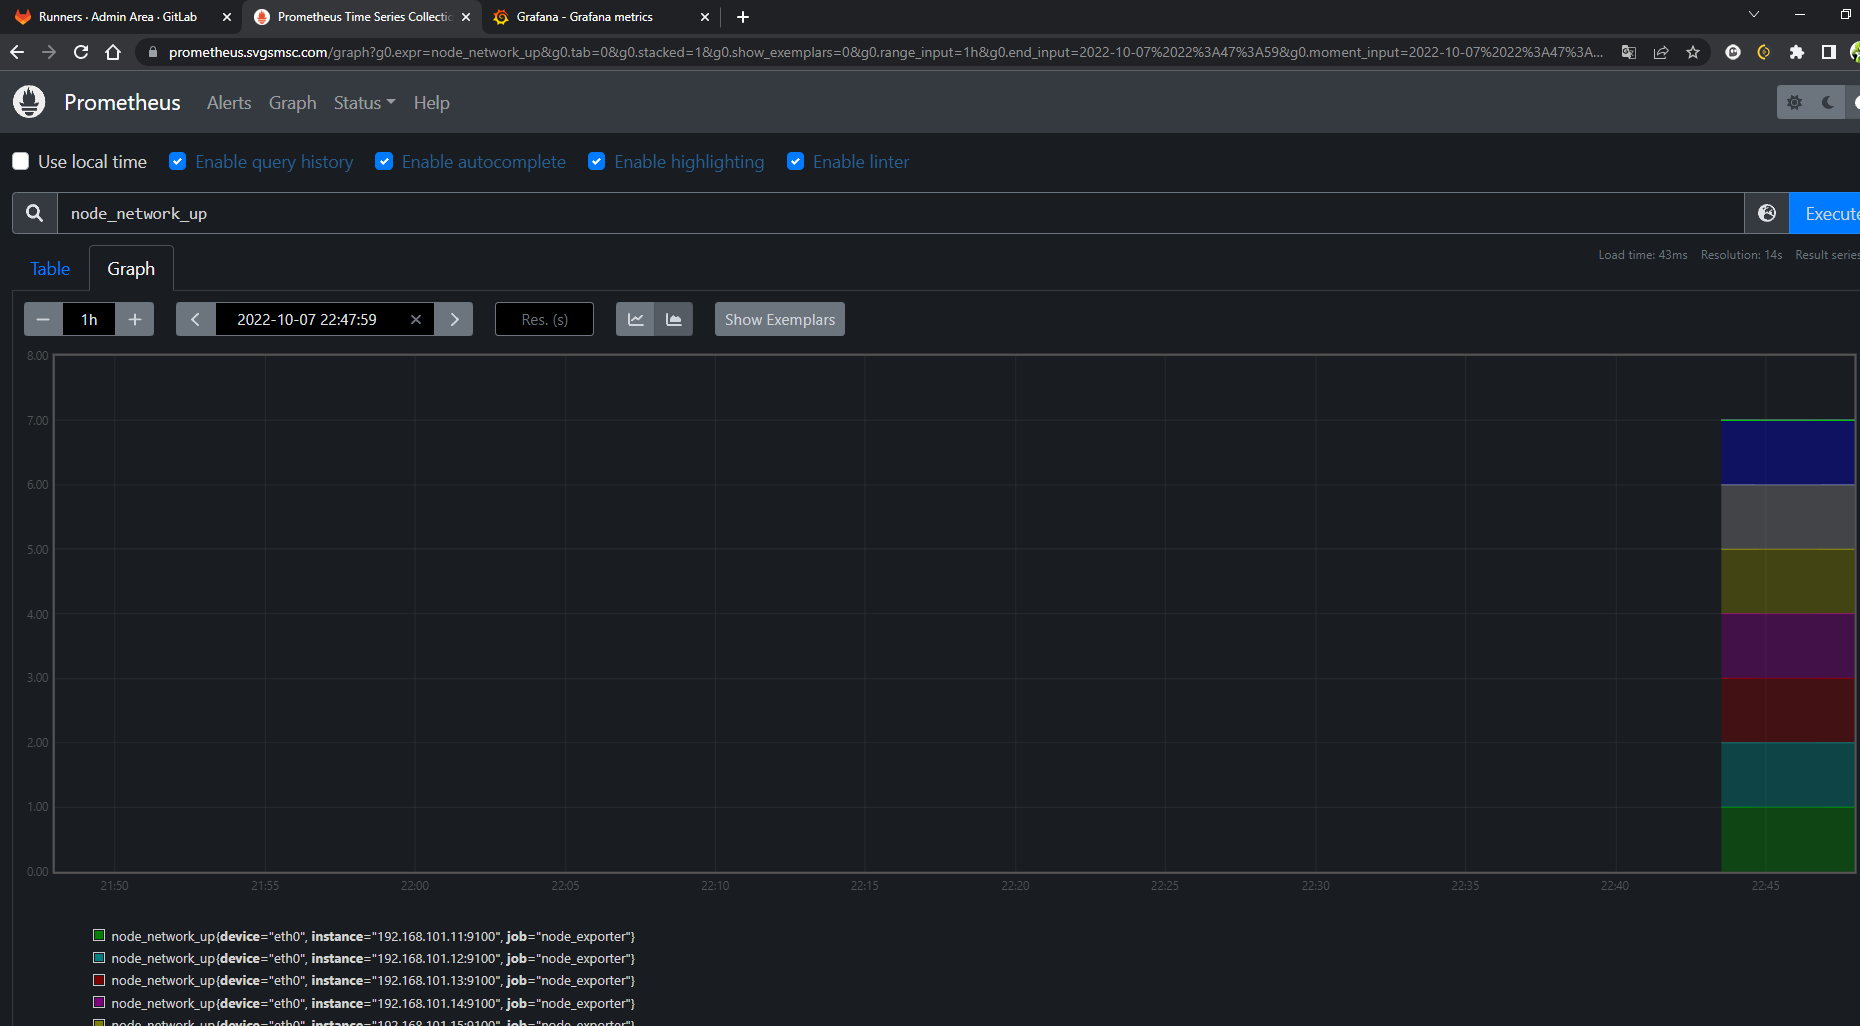Enable the Use local time checkbox
This screenshot has width=1860, height=1026.
[20, 160]
